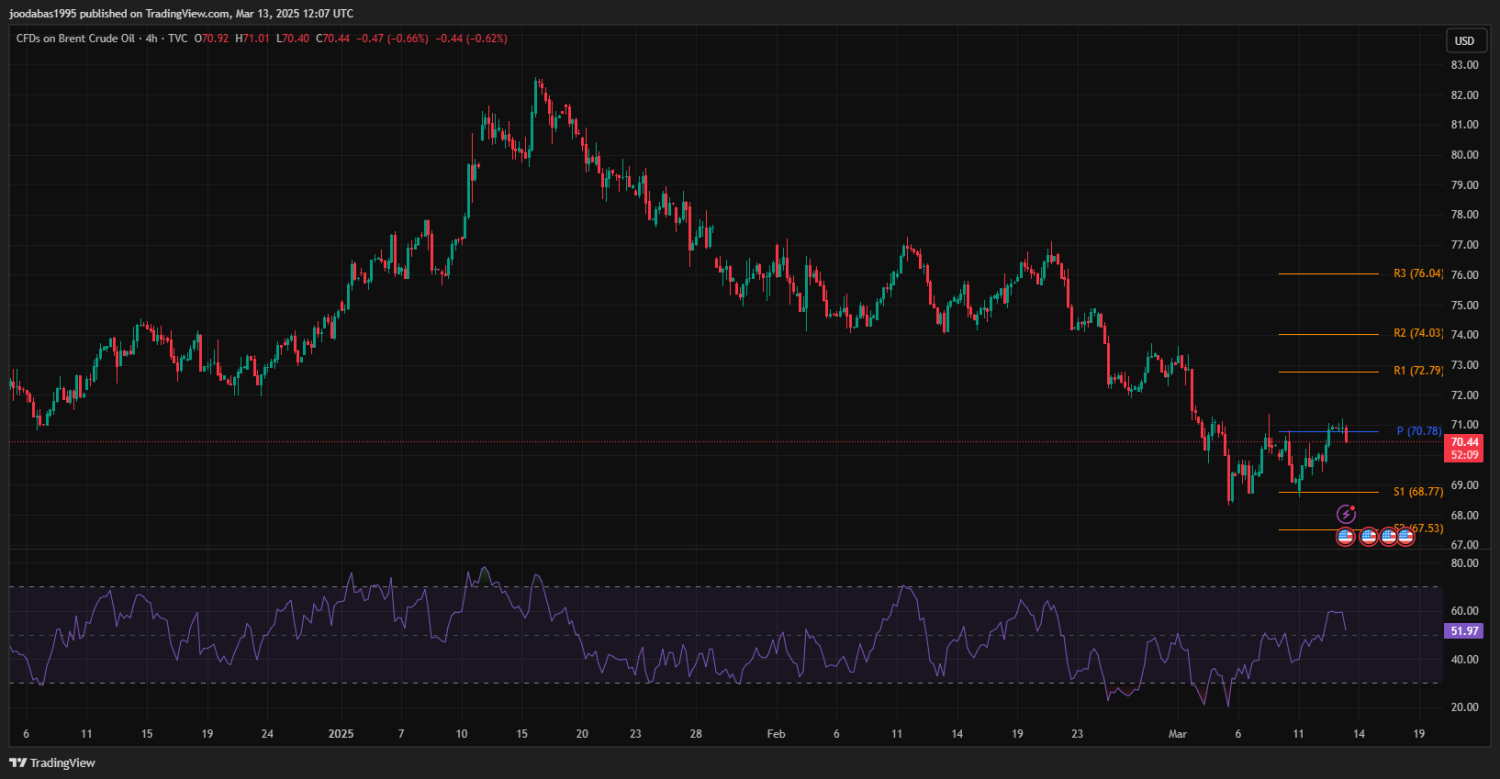The image size is (1500, 779).
Task: Click the leftmost US flag economic event icon
Action: (x=1346, y=537)
